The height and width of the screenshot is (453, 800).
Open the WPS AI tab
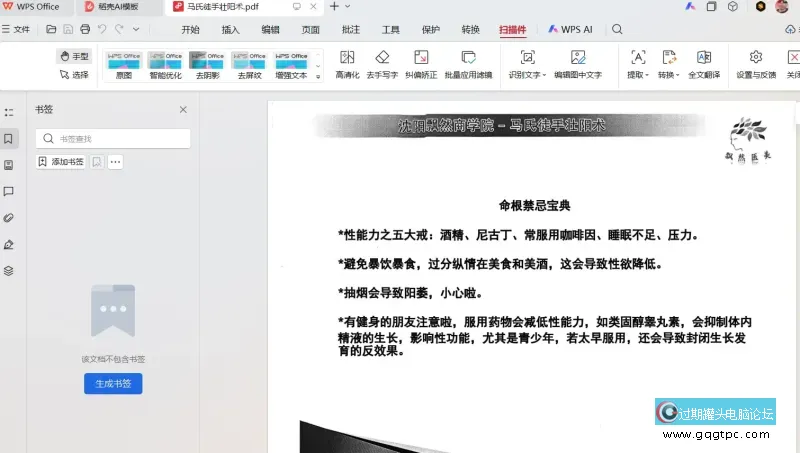coord(570,30)
